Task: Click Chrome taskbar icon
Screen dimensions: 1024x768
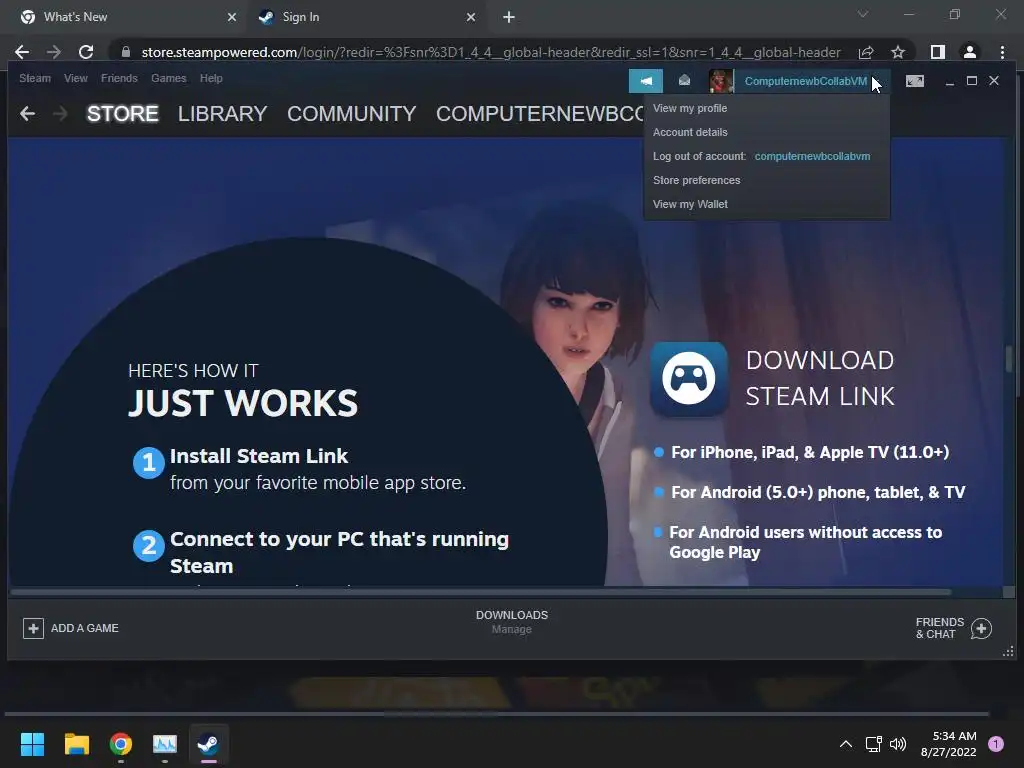Action: point(121,744)
